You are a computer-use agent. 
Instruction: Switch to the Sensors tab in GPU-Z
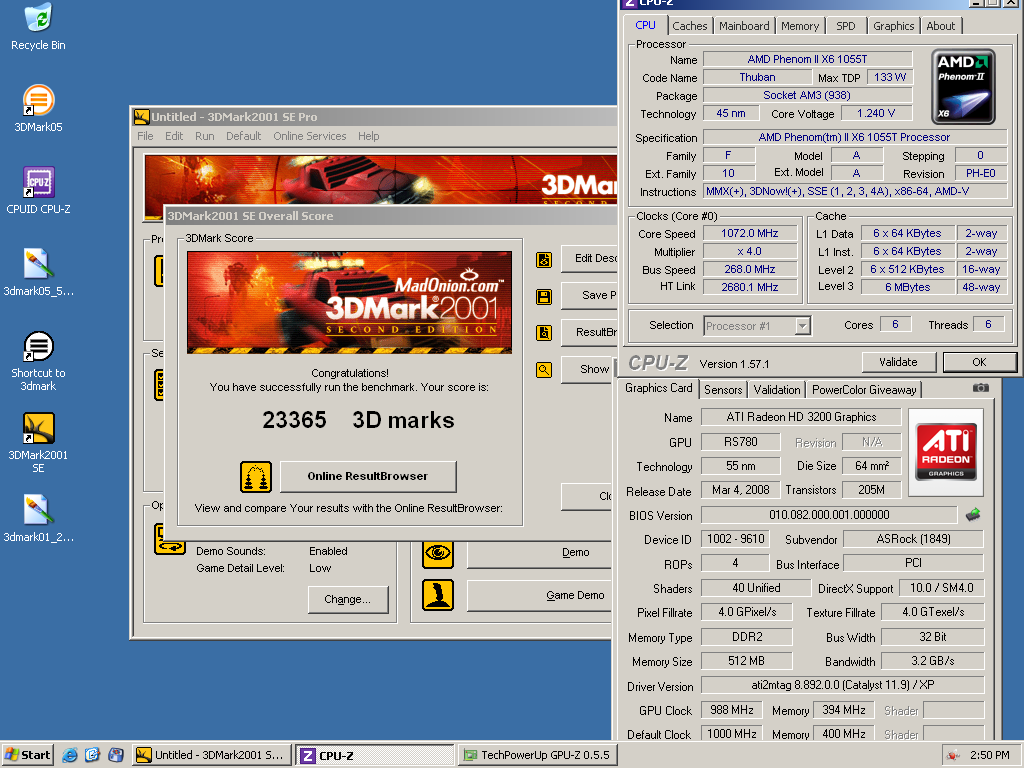723,390
